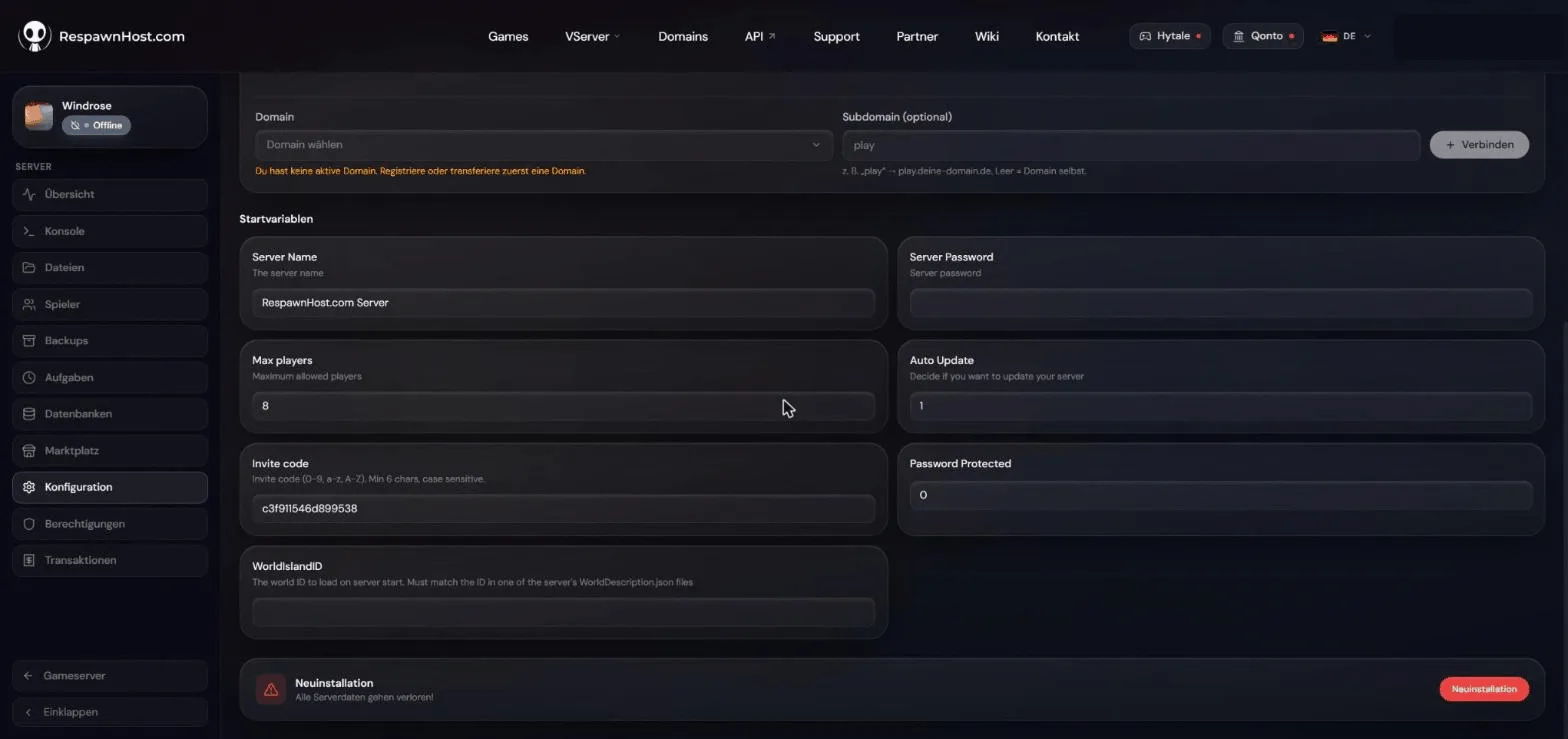Click the Verbinden button

coord(1479,144)
